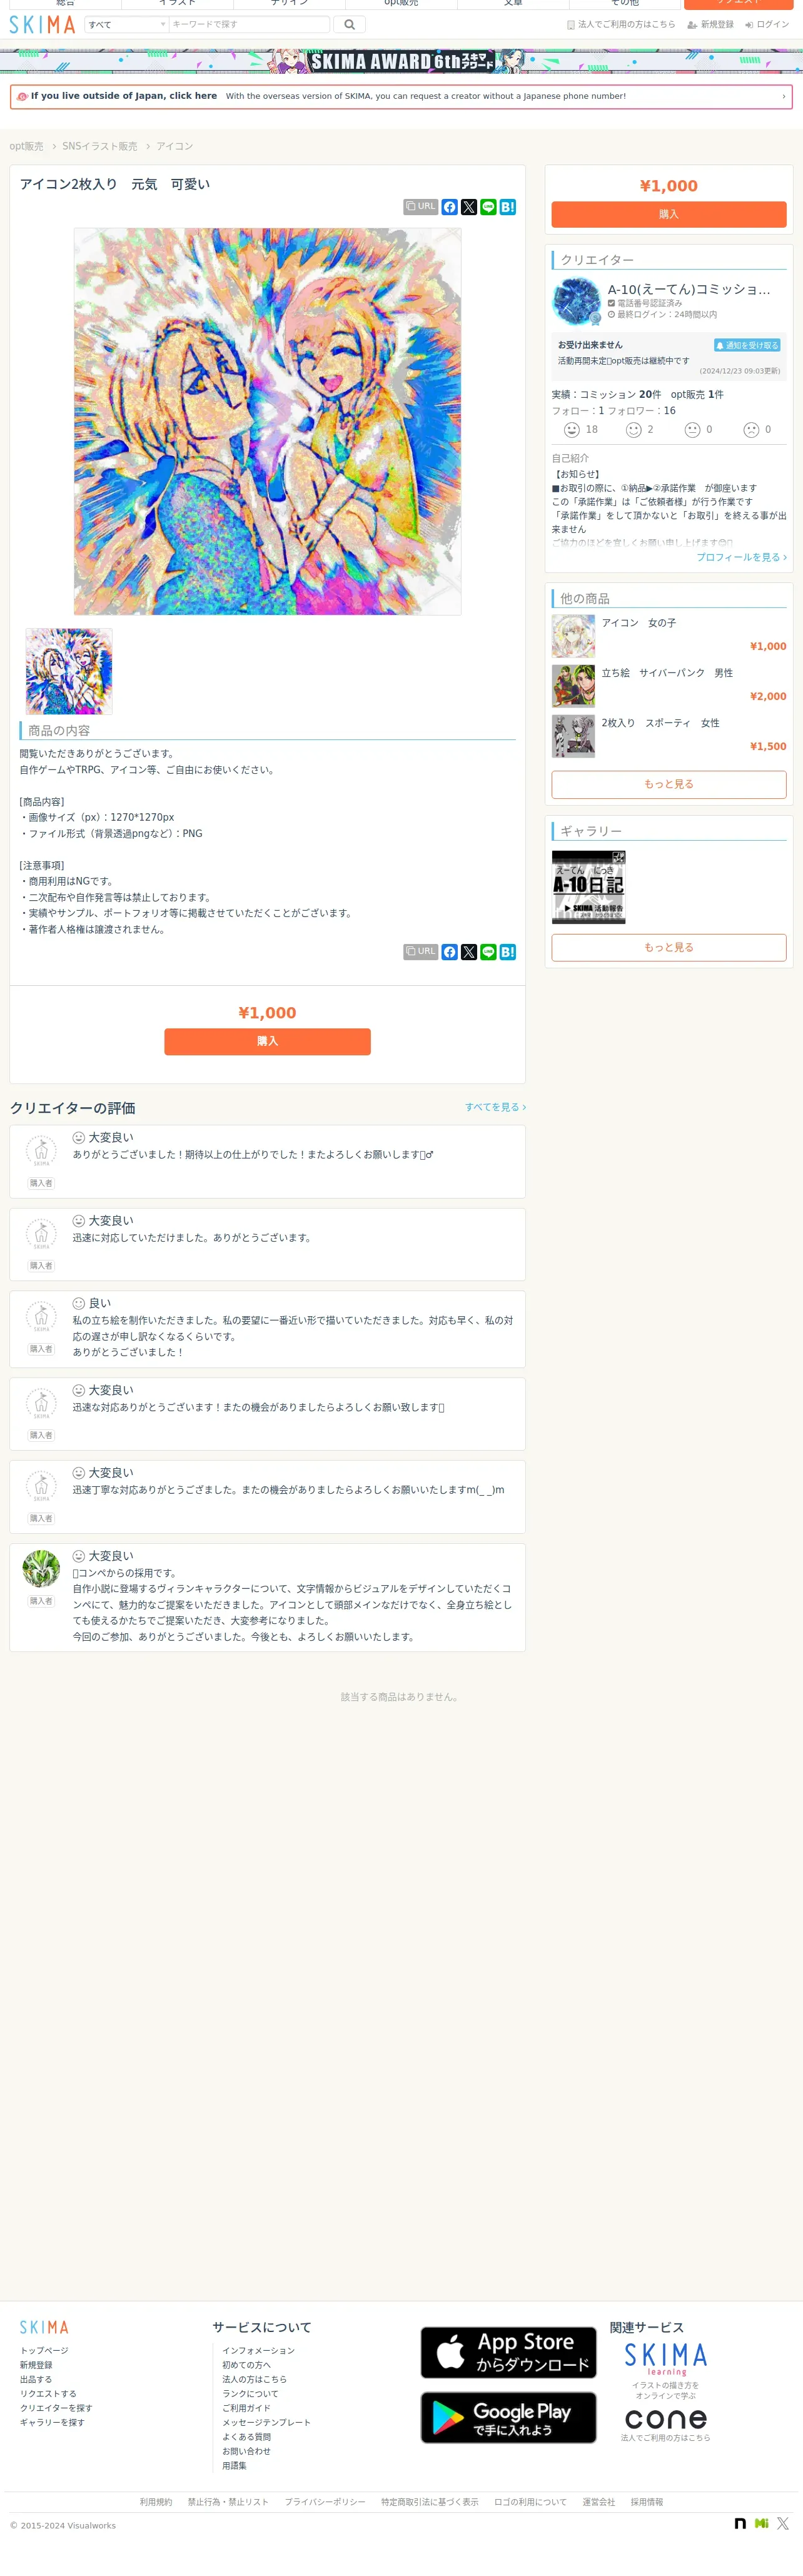Click the very good smiley rating icon showing 18
Screen dimensions: 803x2576
point(572,430)
